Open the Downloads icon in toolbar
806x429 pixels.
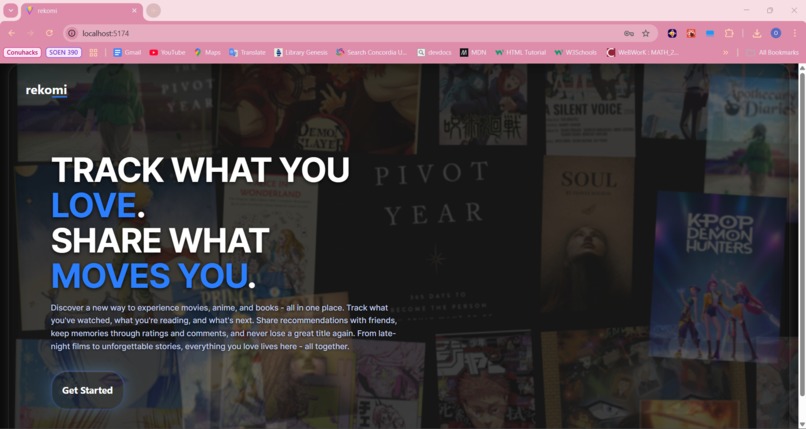tap(757, 33)
